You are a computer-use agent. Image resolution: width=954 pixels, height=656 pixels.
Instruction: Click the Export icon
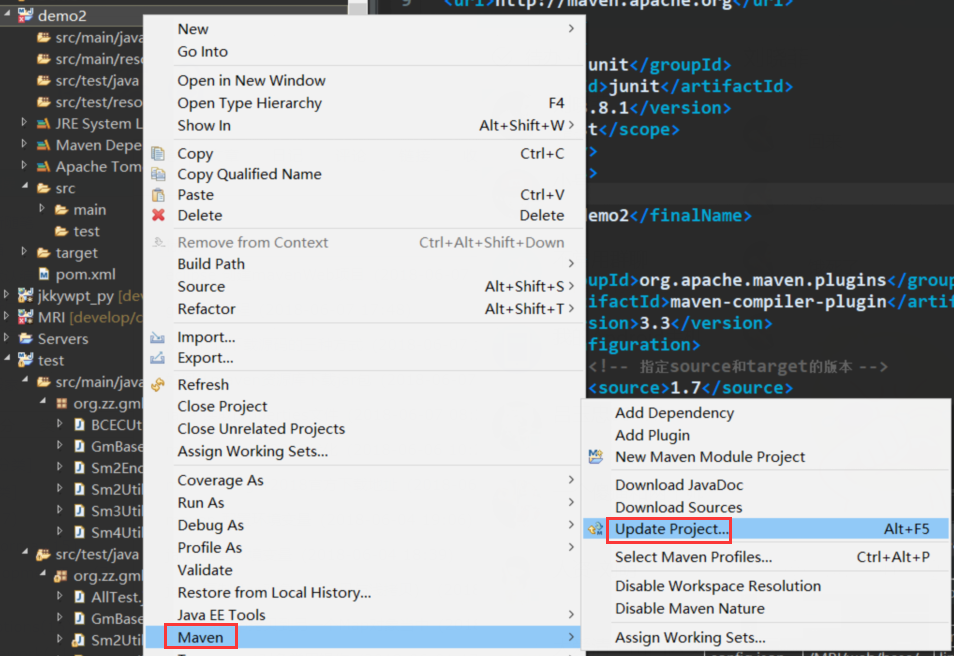click(x=158, y=358)
